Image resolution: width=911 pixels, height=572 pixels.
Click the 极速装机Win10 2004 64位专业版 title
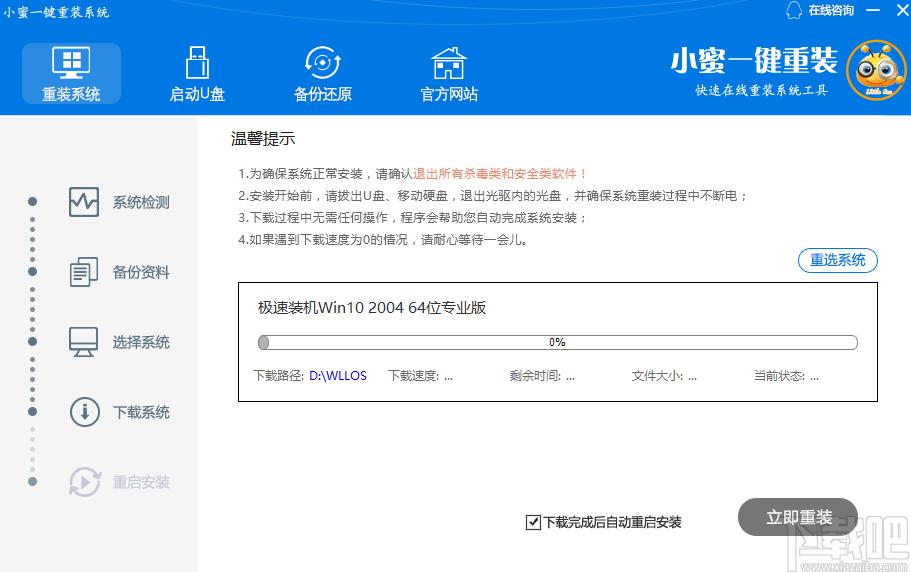[372, 308]
